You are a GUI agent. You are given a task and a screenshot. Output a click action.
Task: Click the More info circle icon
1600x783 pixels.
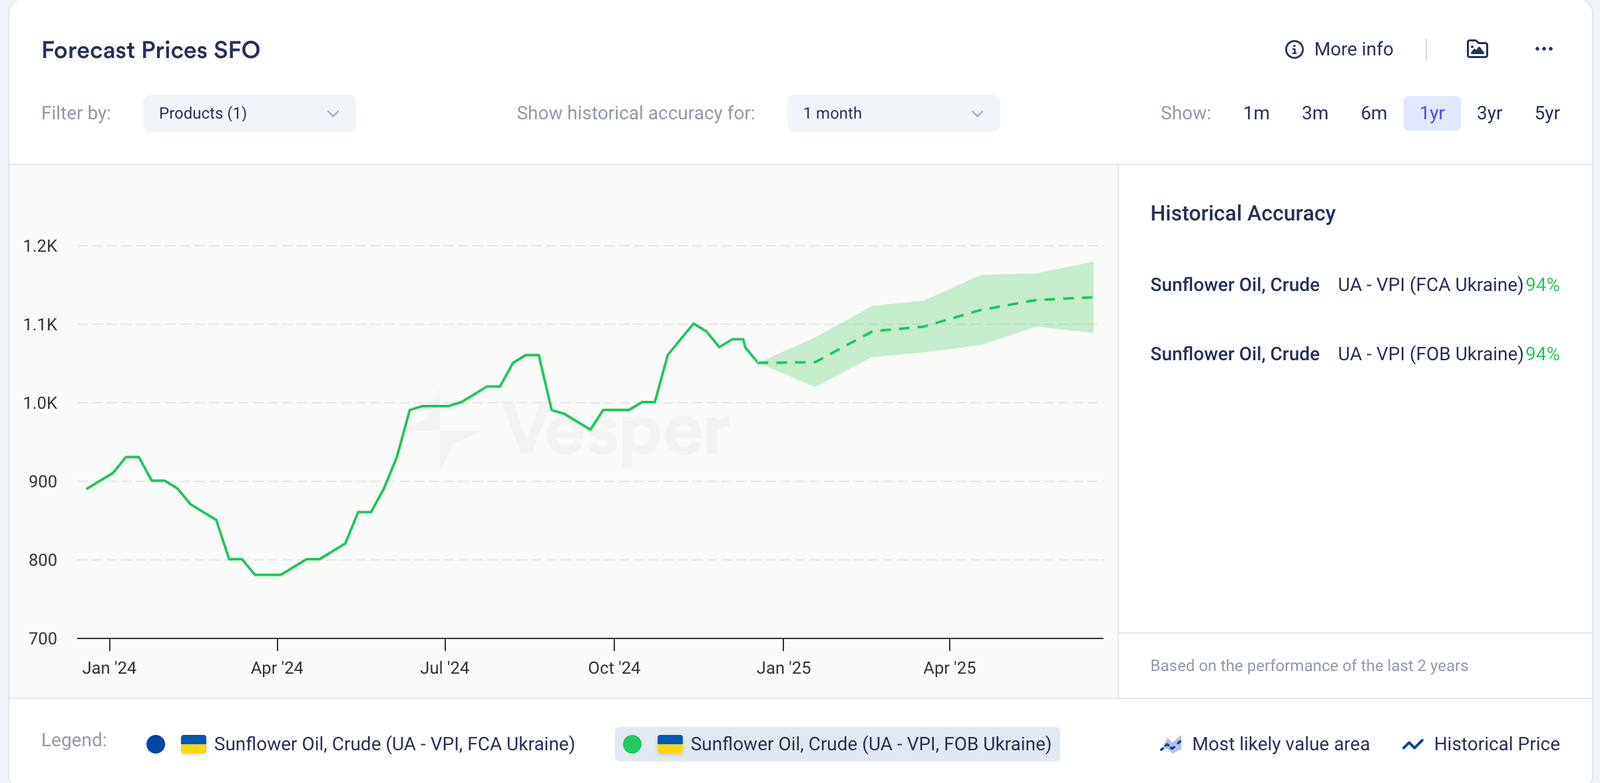pos(1294,50)
